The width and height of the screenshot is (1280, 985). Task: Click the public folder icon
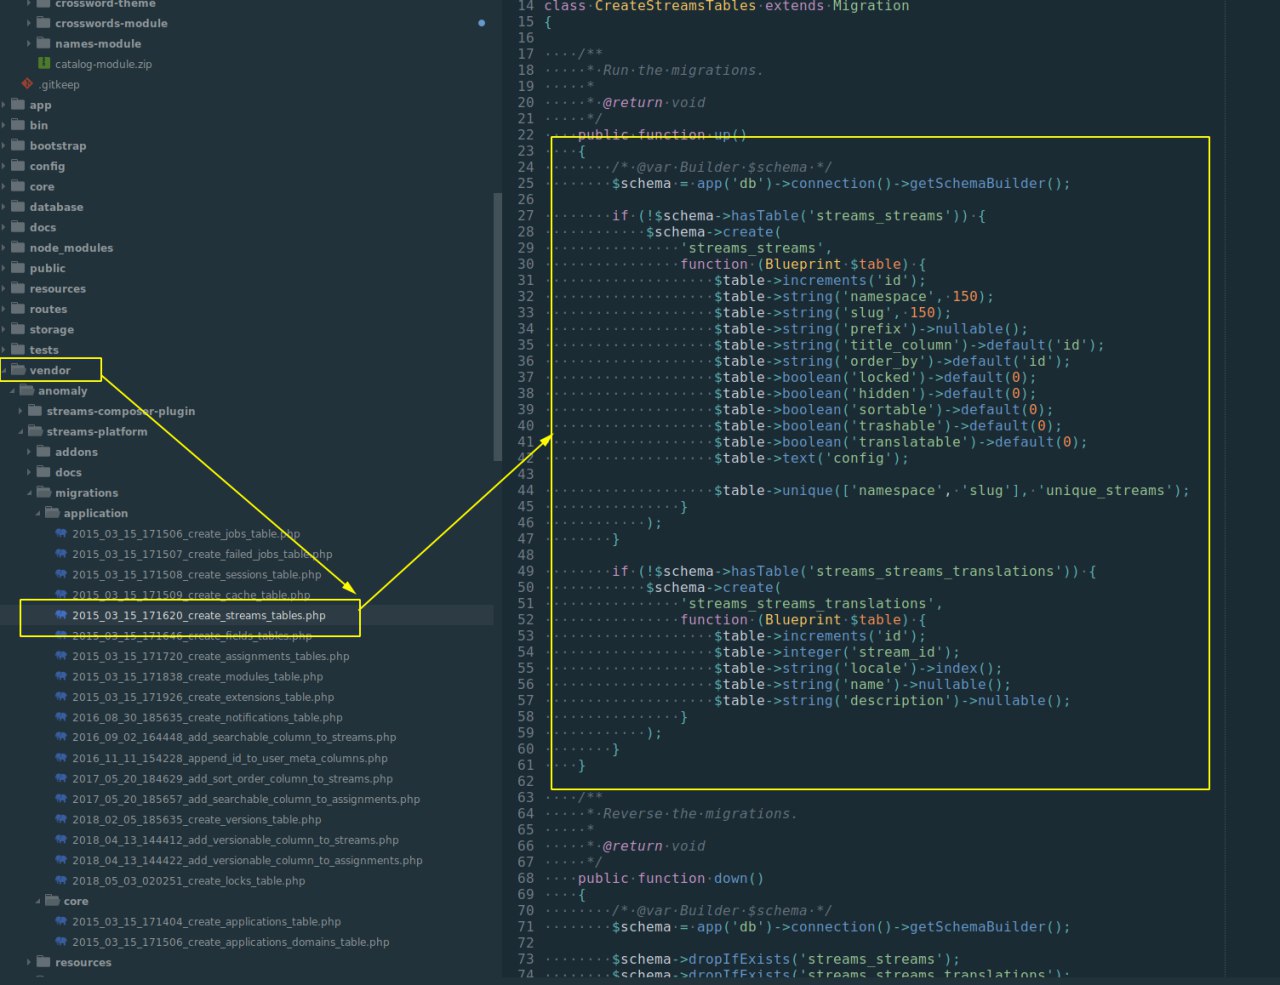[18, 268]
